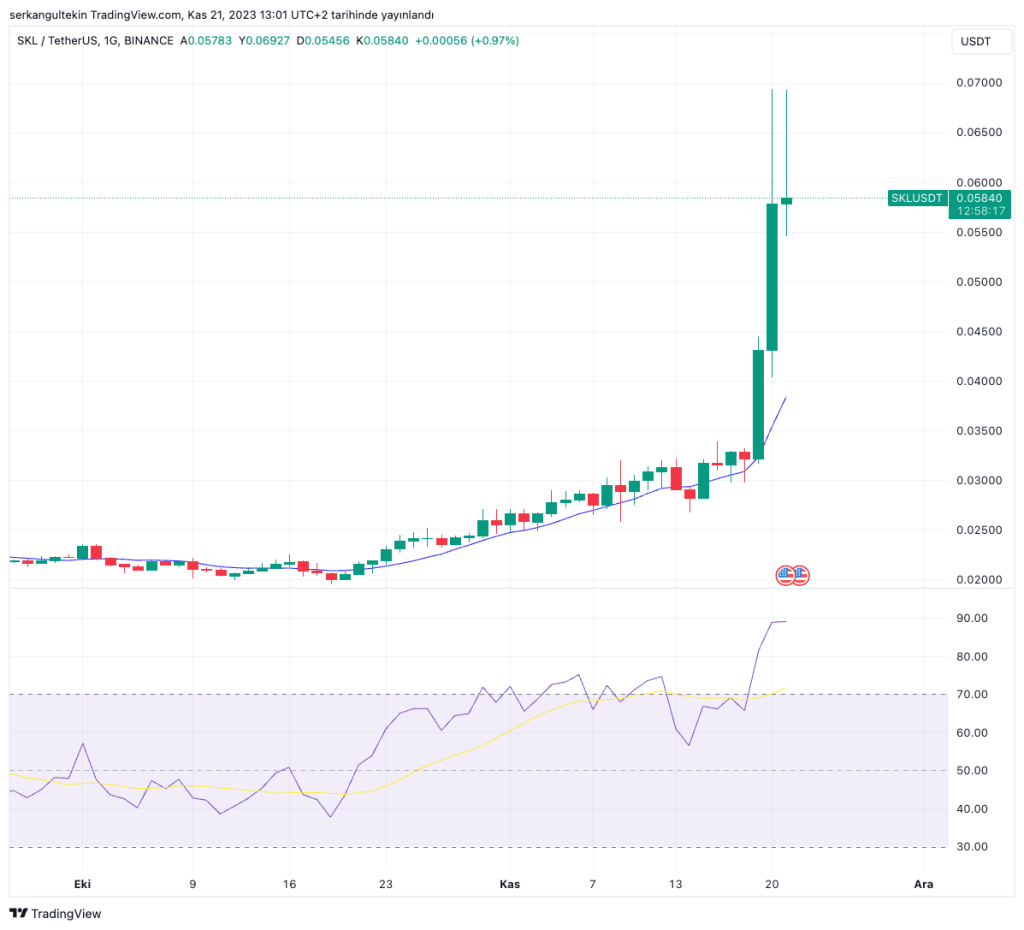Click the right US flag economic event icon

point(800,575)
